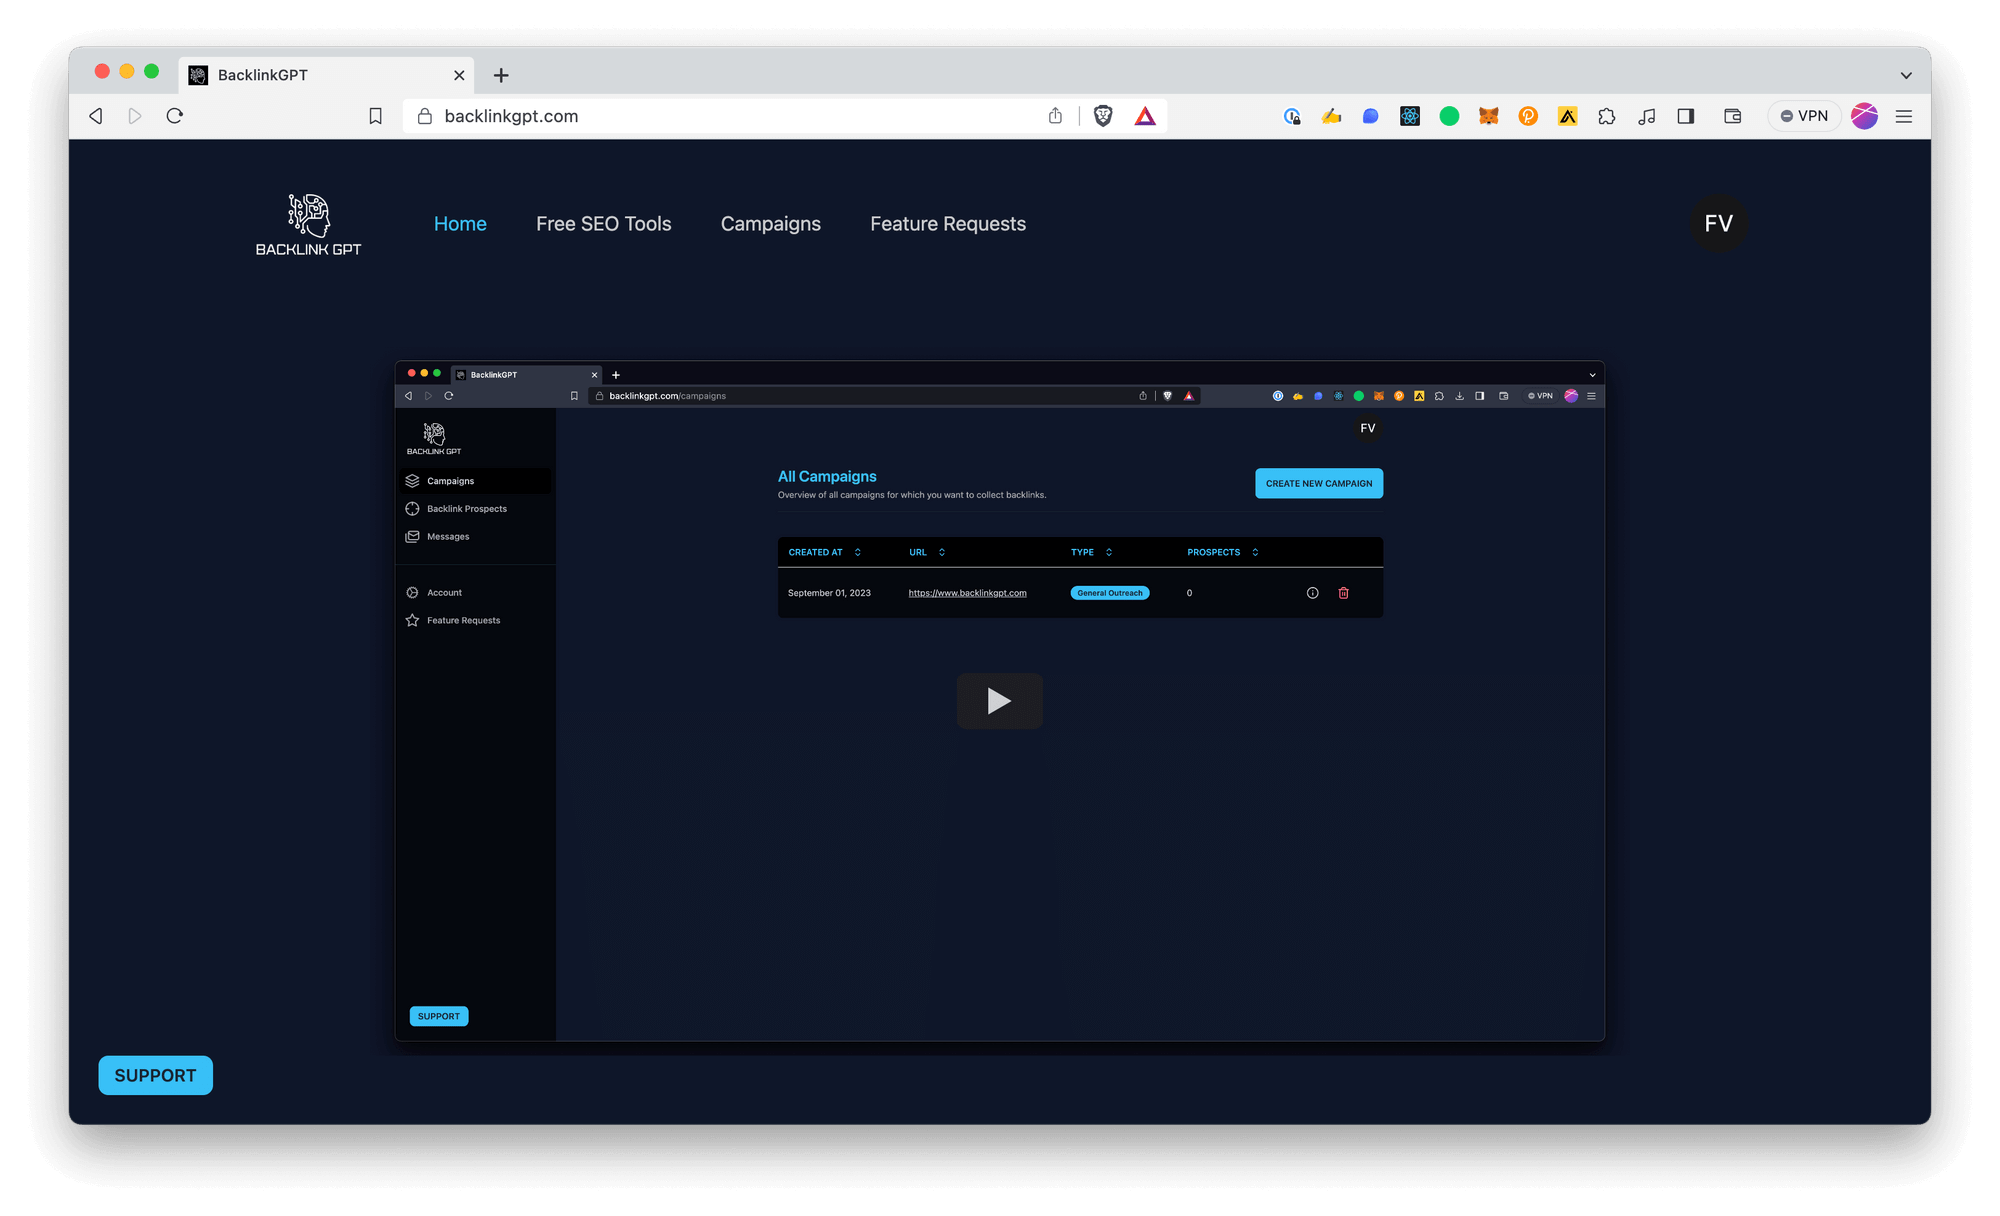Click the large SUPPORT button on the page
The height and width of the screenshot is (1216, 2000).
[155, 1075]
